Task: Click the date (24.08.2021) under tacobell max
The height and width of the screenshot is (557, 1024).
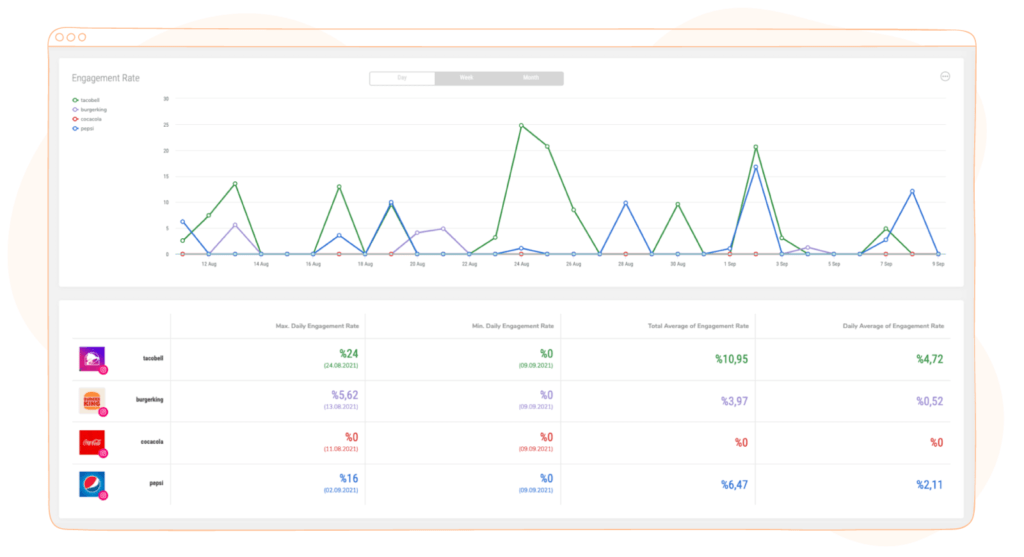Action: (341, 366)
